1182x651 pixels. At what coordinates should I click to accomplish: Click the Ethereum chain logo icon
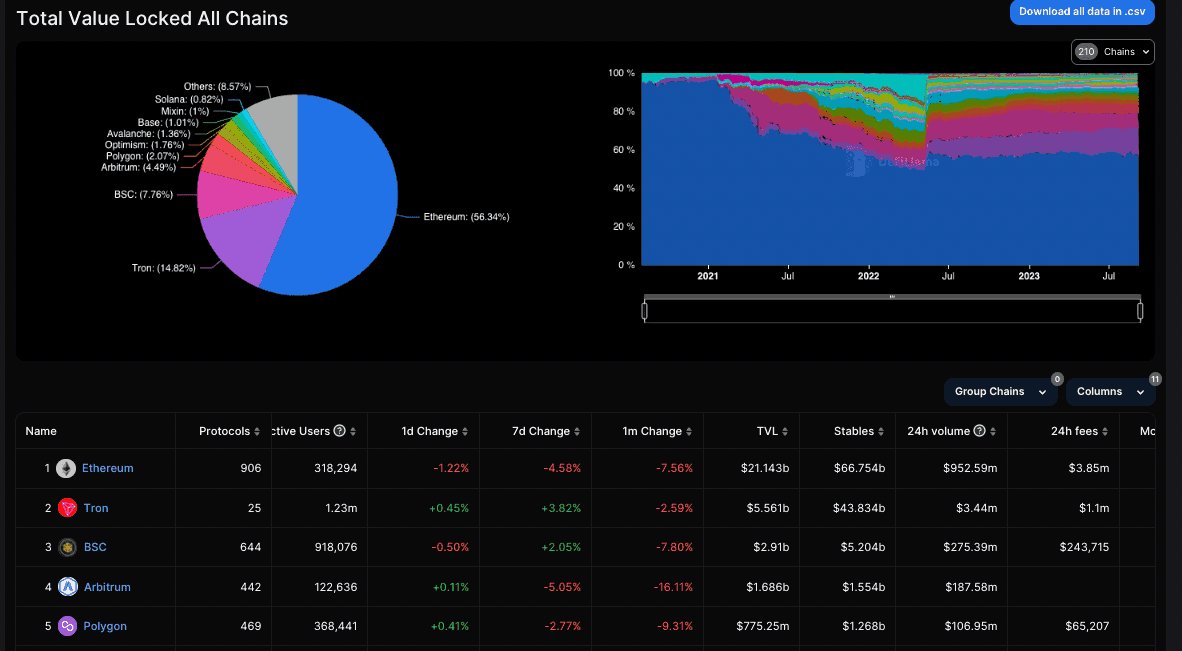[66, 469]
